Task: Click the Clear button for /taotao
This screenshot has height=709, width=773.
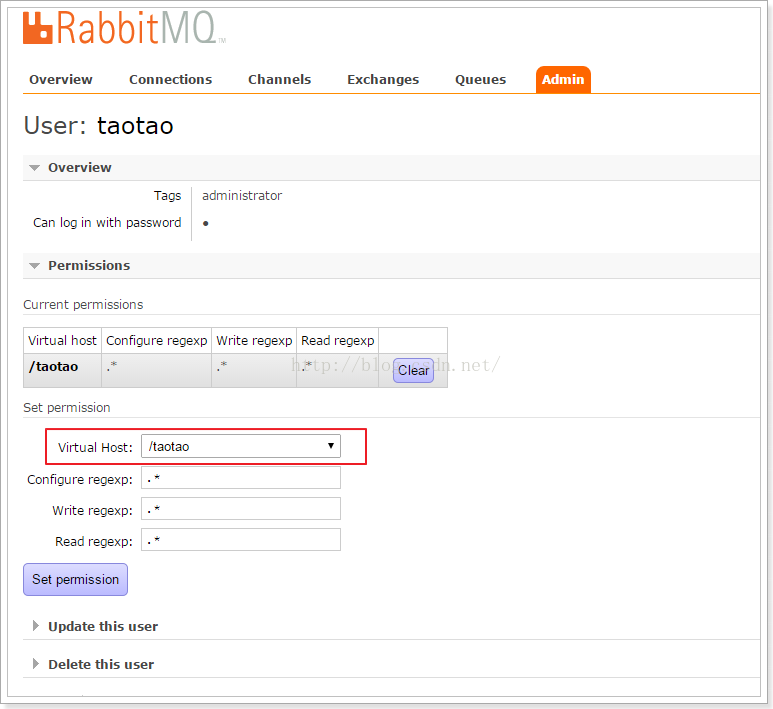Action: pyautogui.click(x=413, y=370)
